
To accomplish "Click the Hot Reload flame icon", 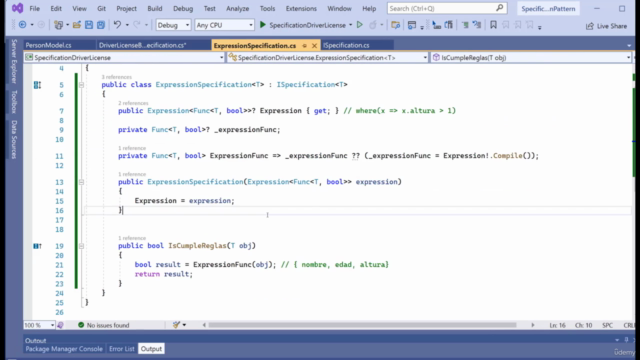I will (373, 25).
